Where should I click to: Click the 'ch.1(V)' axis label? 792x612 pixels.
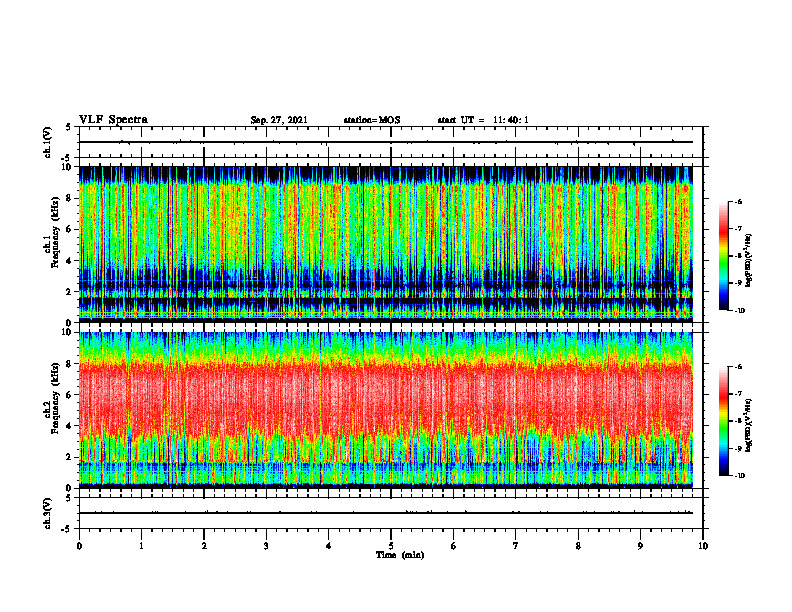click(x=47, y=142)
